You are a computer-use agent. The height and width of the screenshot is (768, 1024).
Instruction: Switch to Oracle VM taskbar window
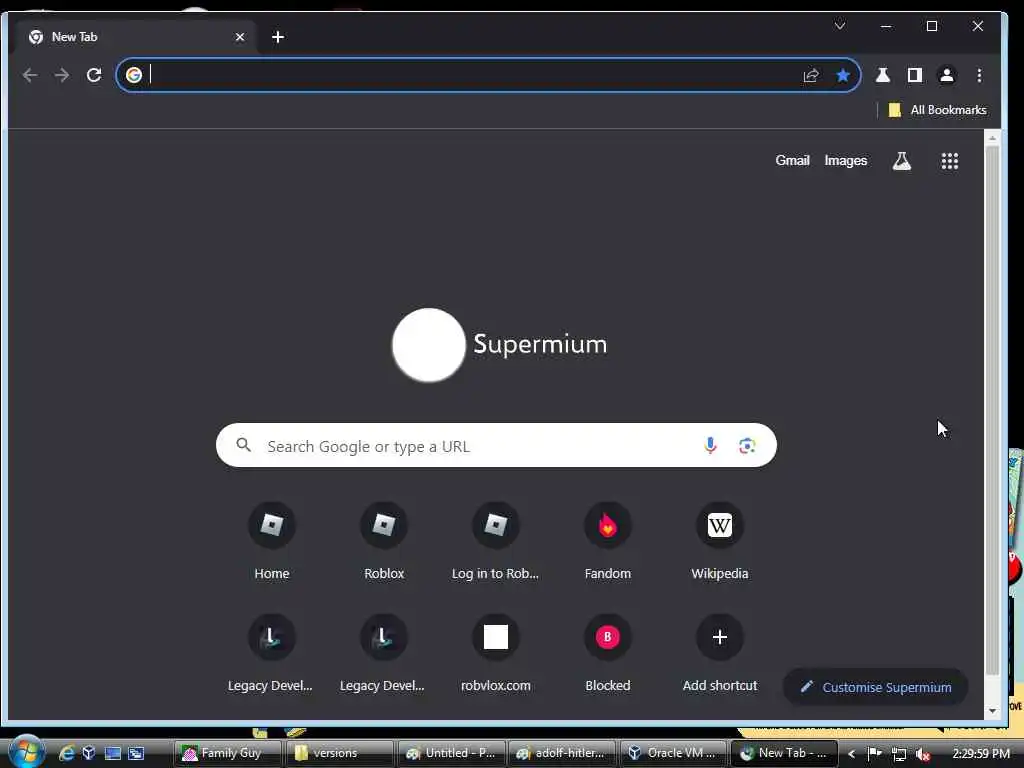pyautogui.click(x=673, y=753)
